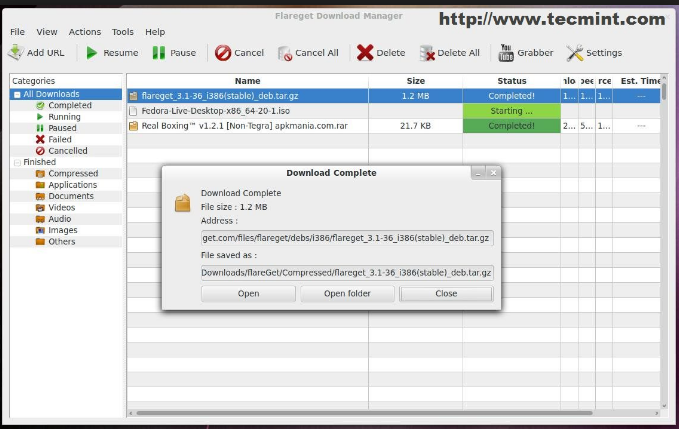The width and height of the screenshot is (679, 429).
Task: Click the Images folder icon
Action: (x=40, y=230)
